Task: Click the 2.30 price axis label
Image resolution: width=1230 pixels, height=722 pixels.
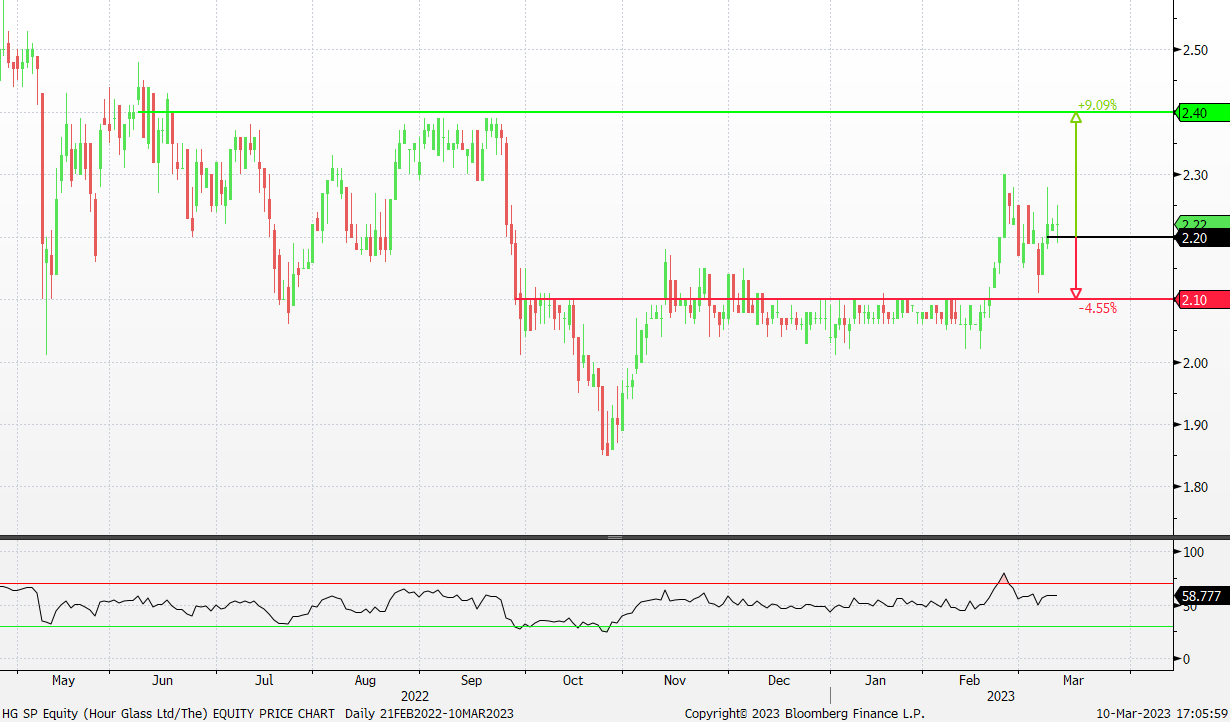Action: 1195,175
